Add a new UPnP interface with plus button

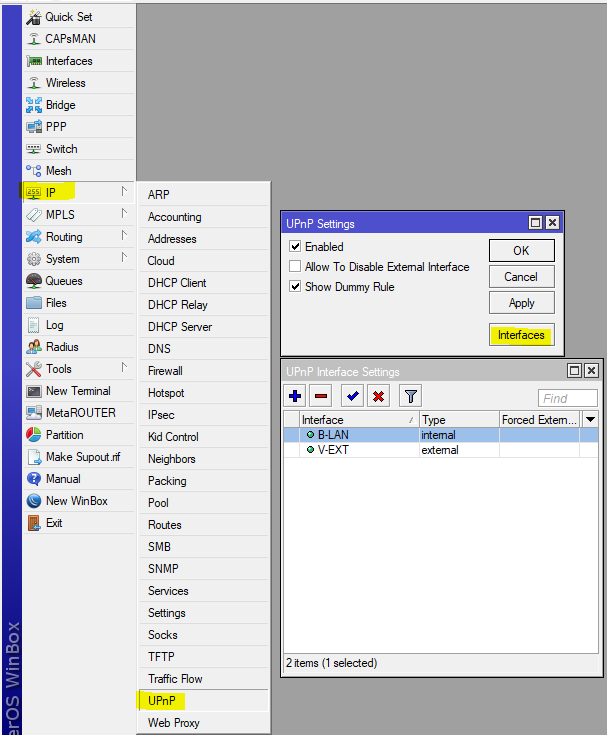click(x=295, y=397)
